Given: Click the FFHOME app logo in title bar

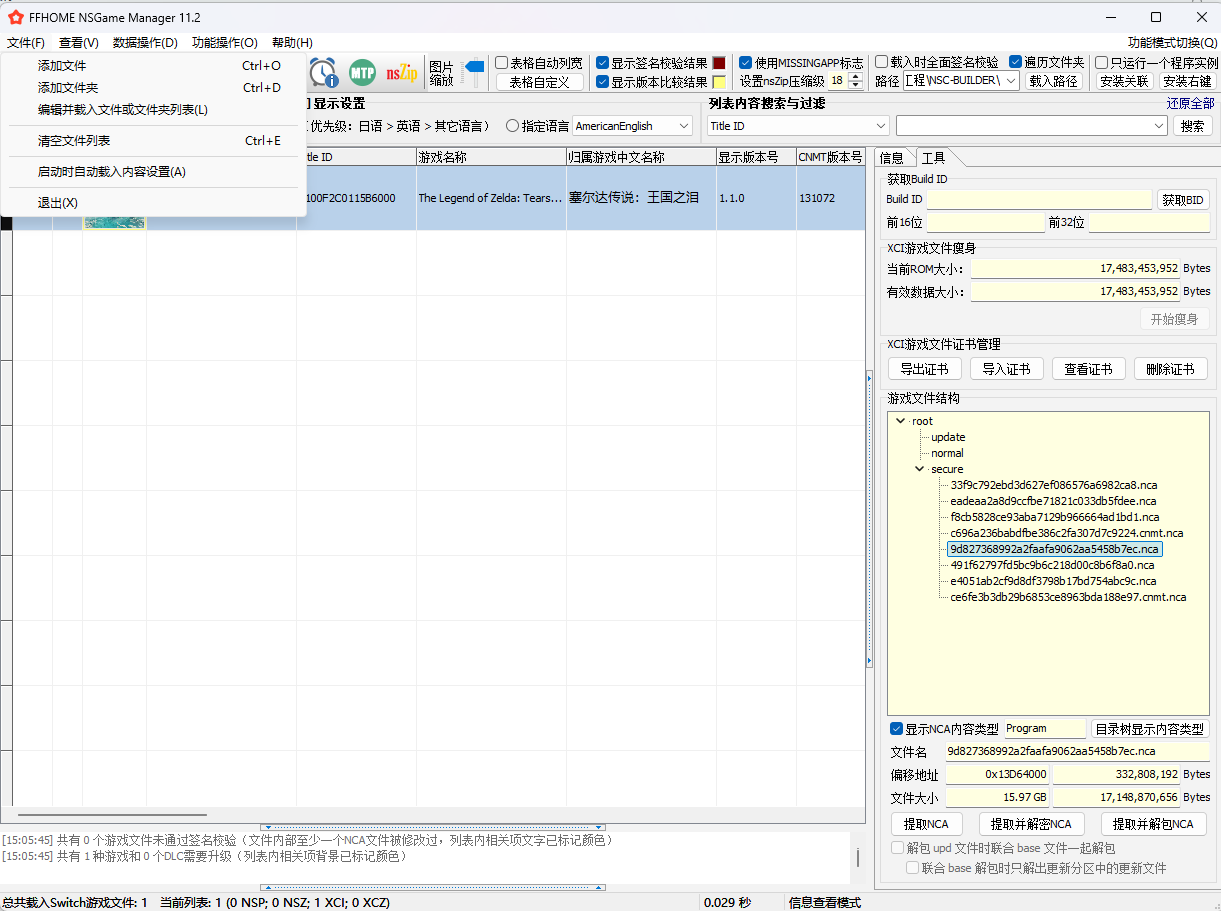Looking at the screenshot, I should coord(15,17).
